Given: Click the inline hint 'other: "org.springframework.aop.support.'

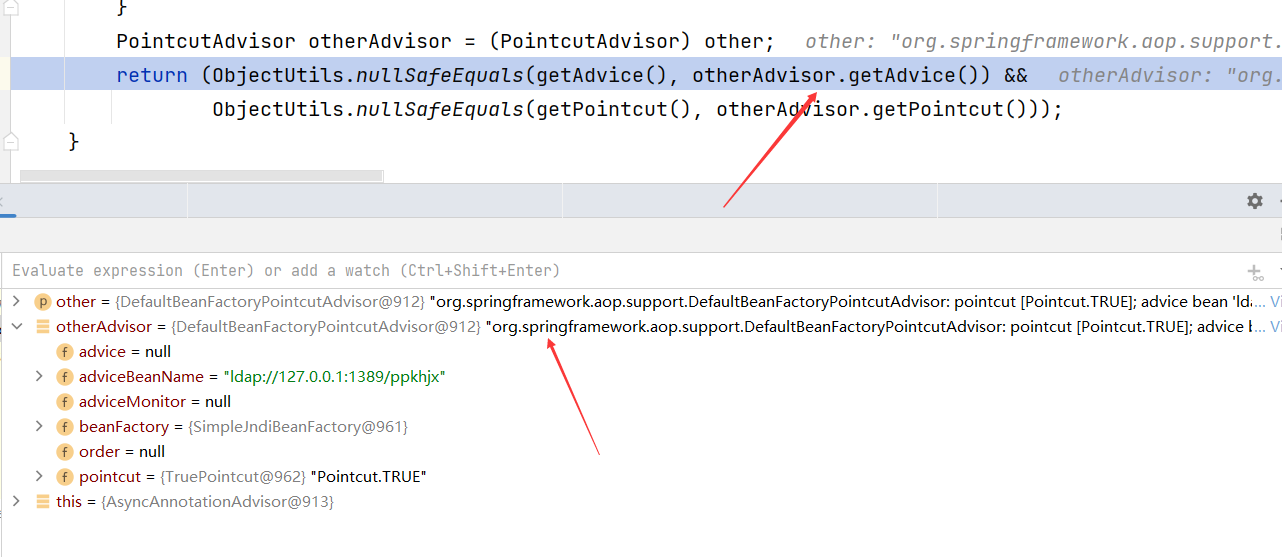Looking at the screenshot, I should coord(1043,42).
